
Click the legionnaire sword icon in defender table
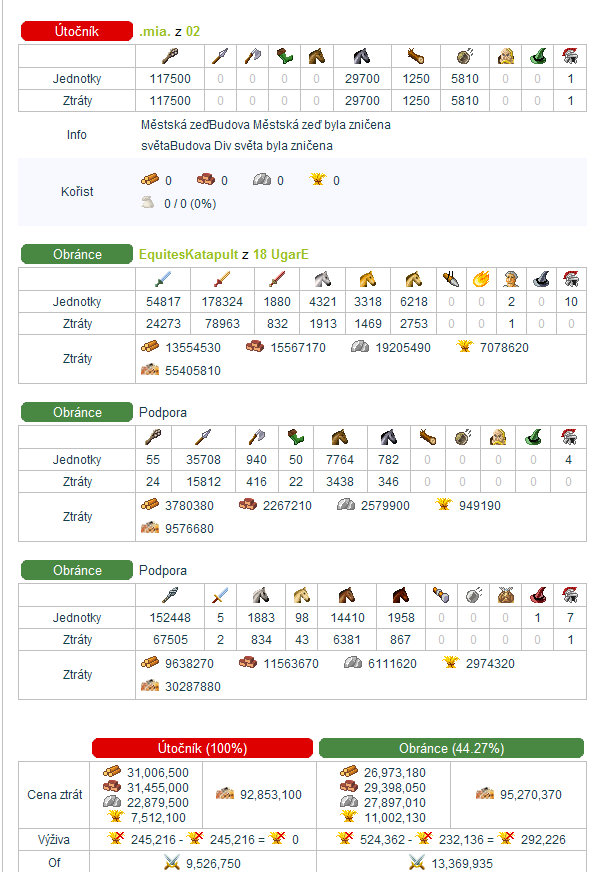tap(162, 279)
